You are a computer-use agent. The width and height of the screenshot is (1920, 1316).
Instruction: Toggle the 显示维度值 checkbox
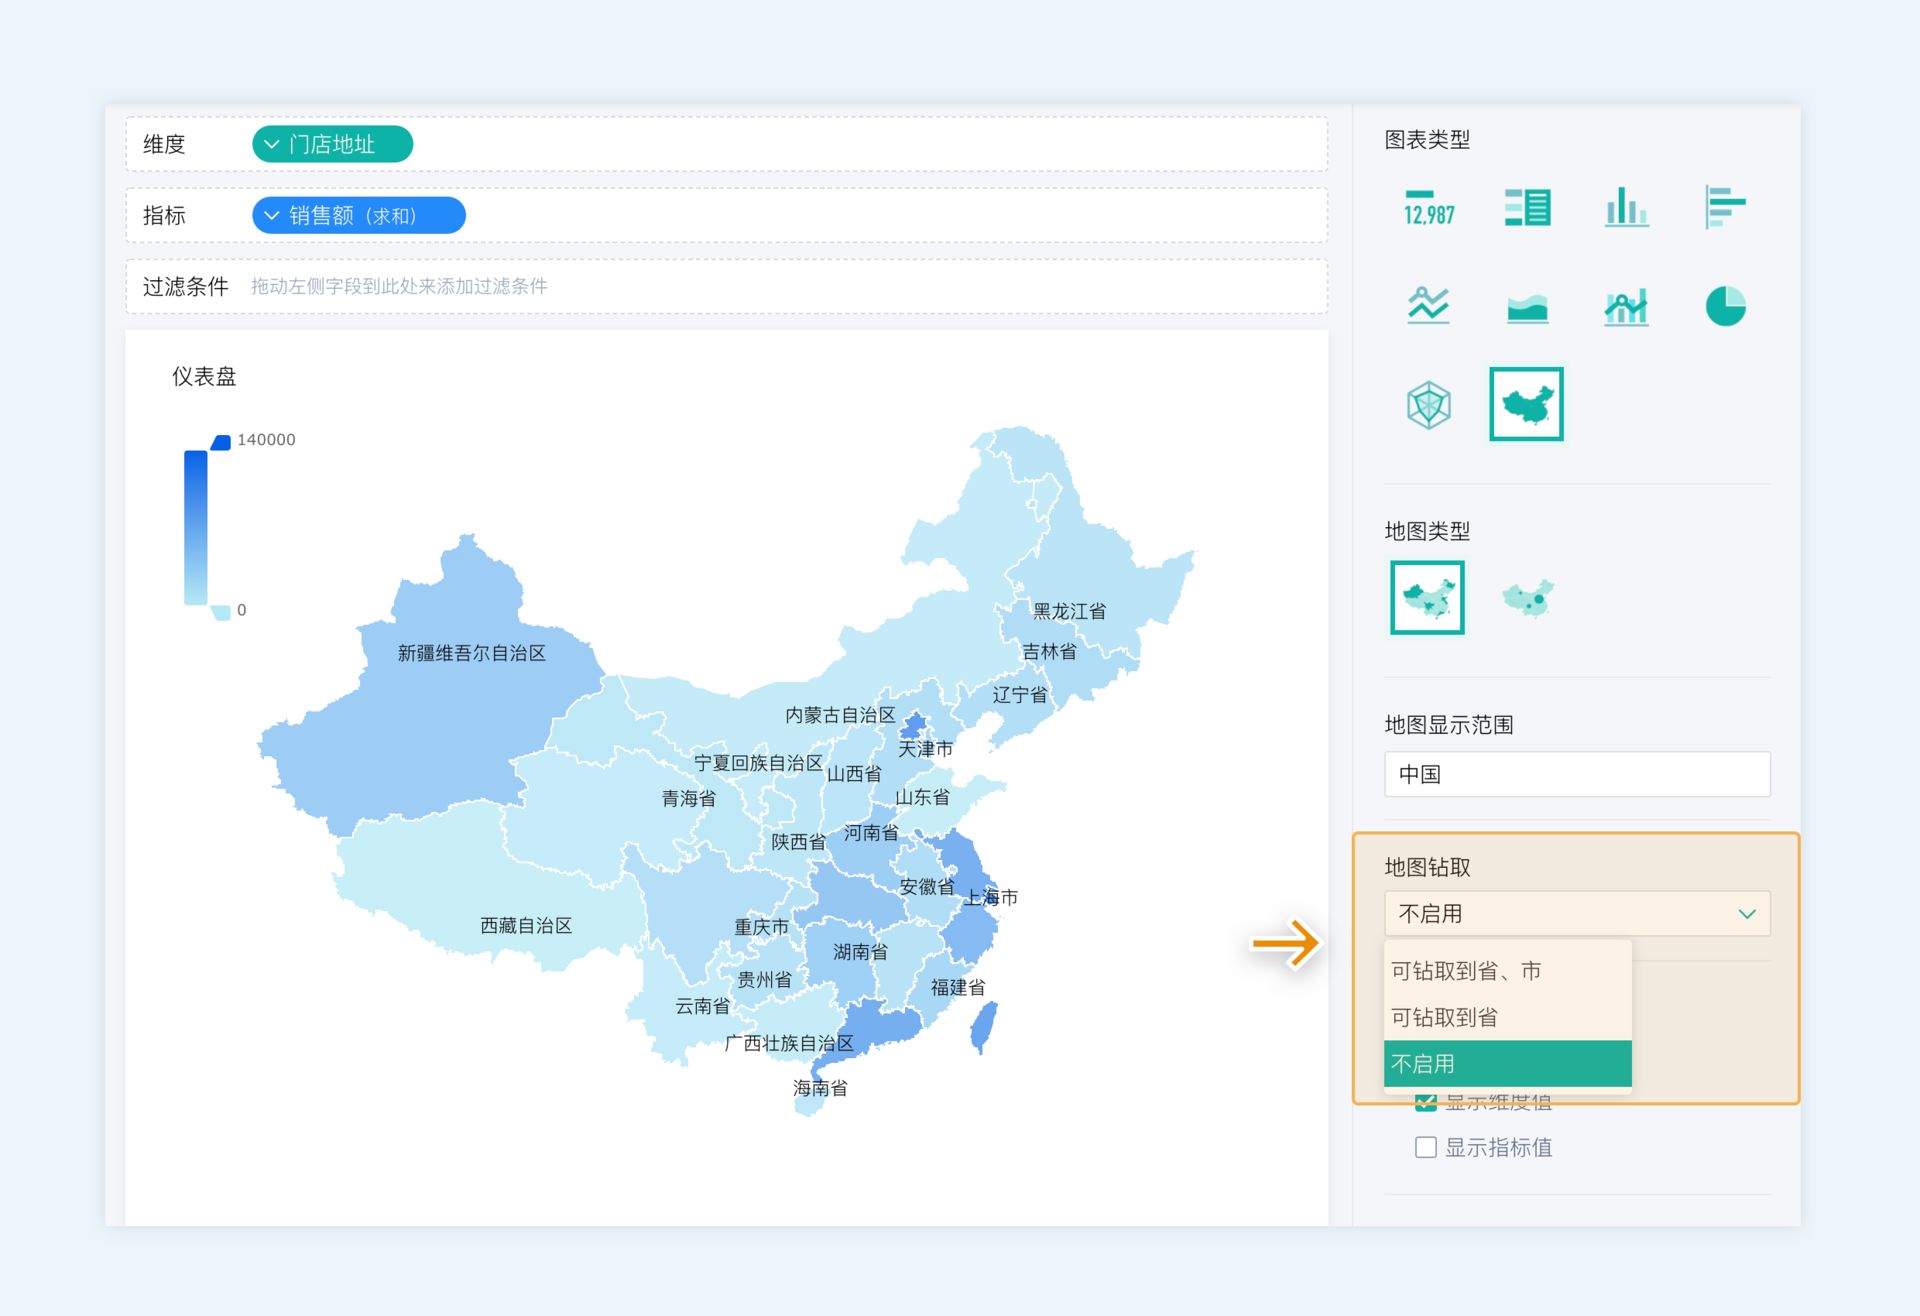1426,1102
